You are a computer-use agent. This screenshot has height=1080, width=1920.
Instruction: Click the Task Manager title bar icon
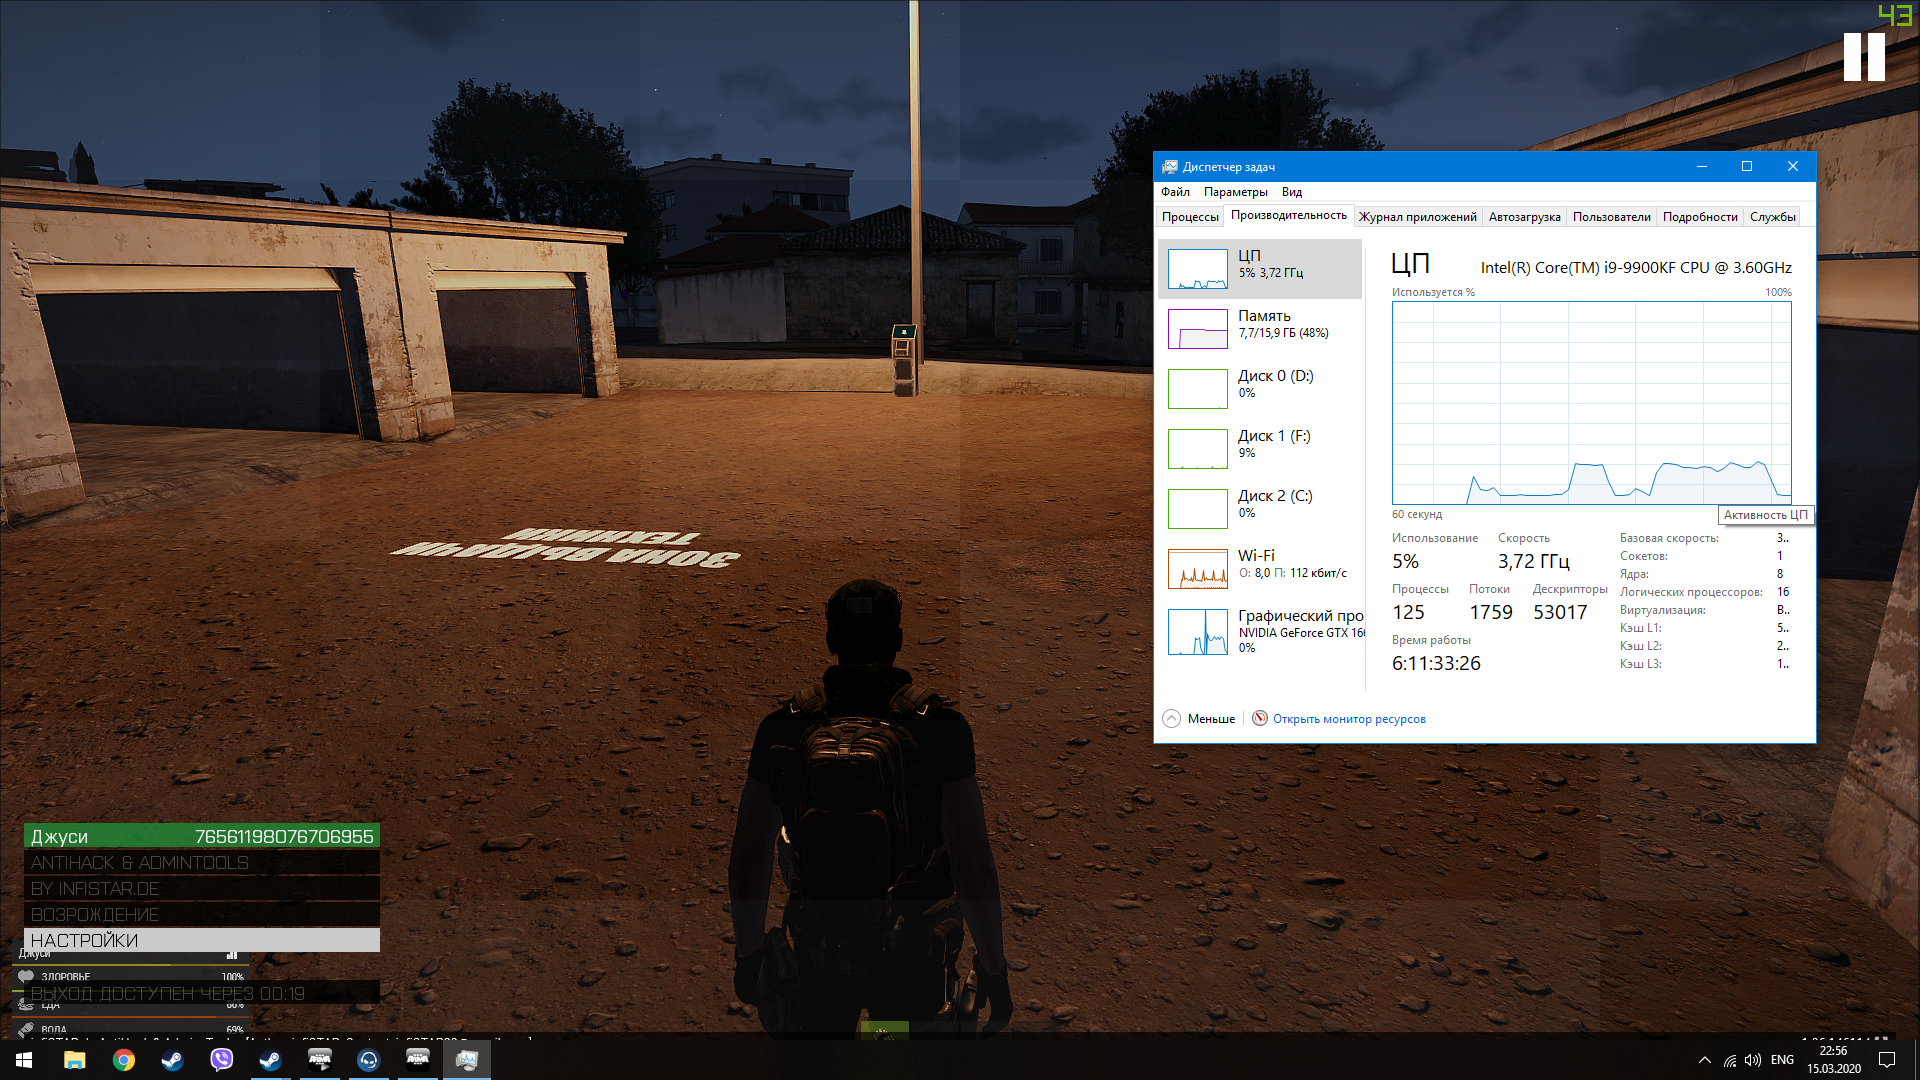click(x=1169, y=167)
